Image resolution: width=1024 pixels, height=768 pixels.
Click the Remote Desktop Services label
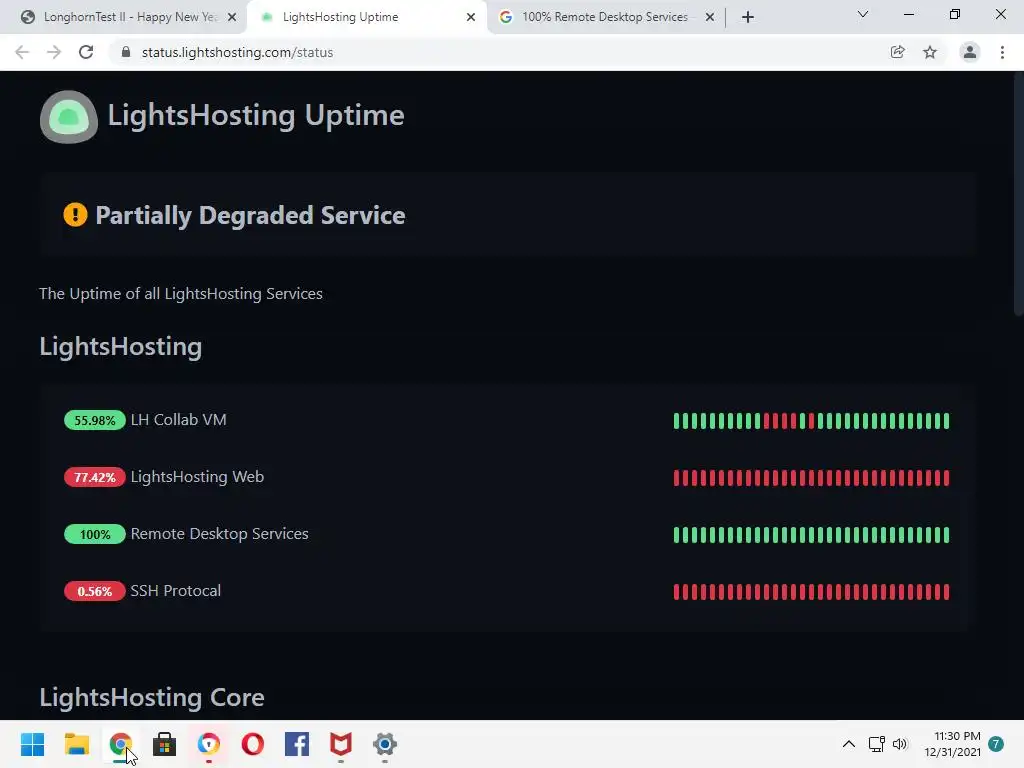tap(219, 534)
